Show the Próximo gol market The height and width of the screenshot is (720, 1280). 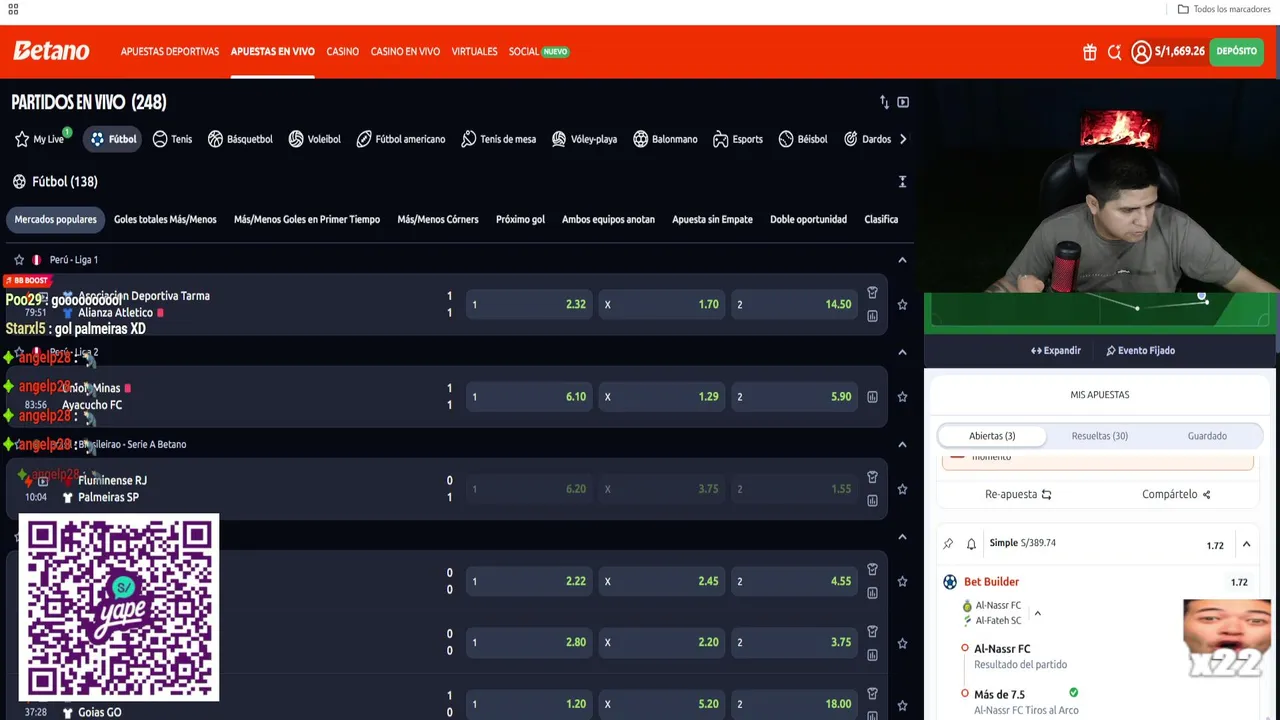pyautogui.click(x=520, y=220)
